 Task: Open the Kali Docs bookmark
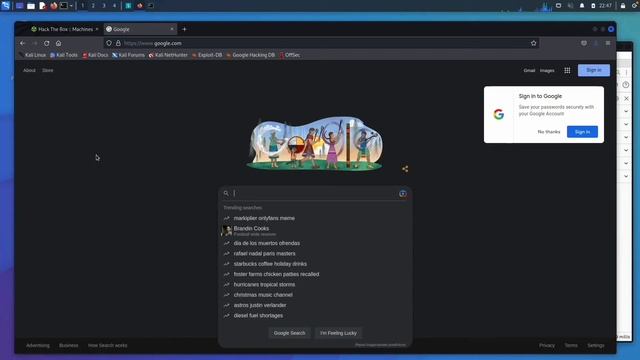pyautogui.click(x=95, y=55)
